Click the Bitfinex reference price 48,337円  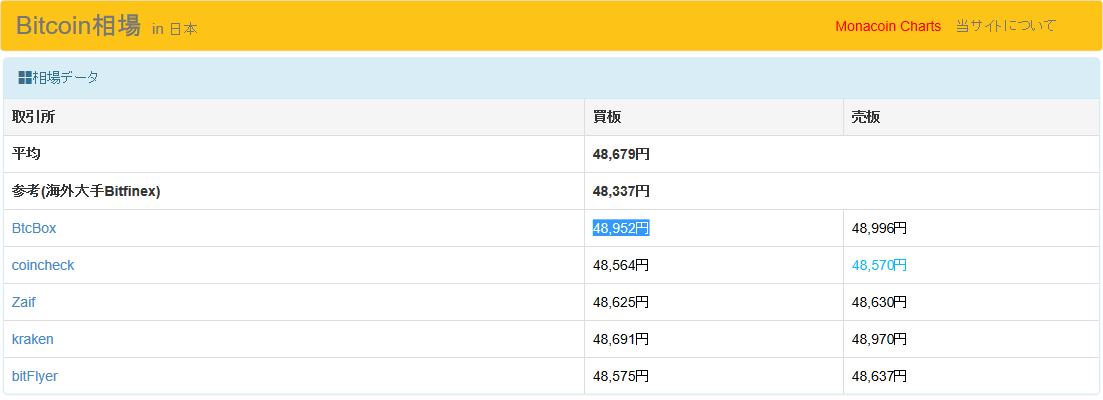coord(621,191)
